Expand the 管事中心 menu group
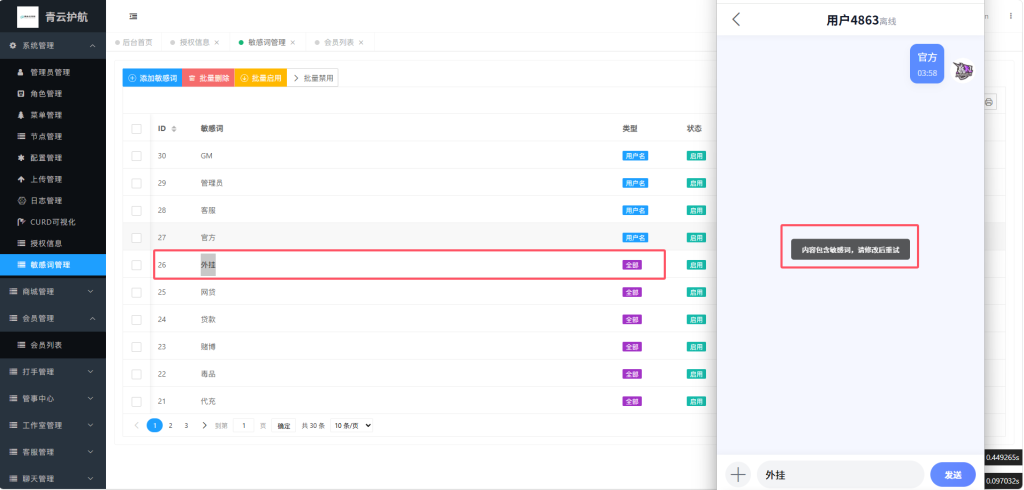This screenshot has height=490, width=1024. [x=53, y=399]
